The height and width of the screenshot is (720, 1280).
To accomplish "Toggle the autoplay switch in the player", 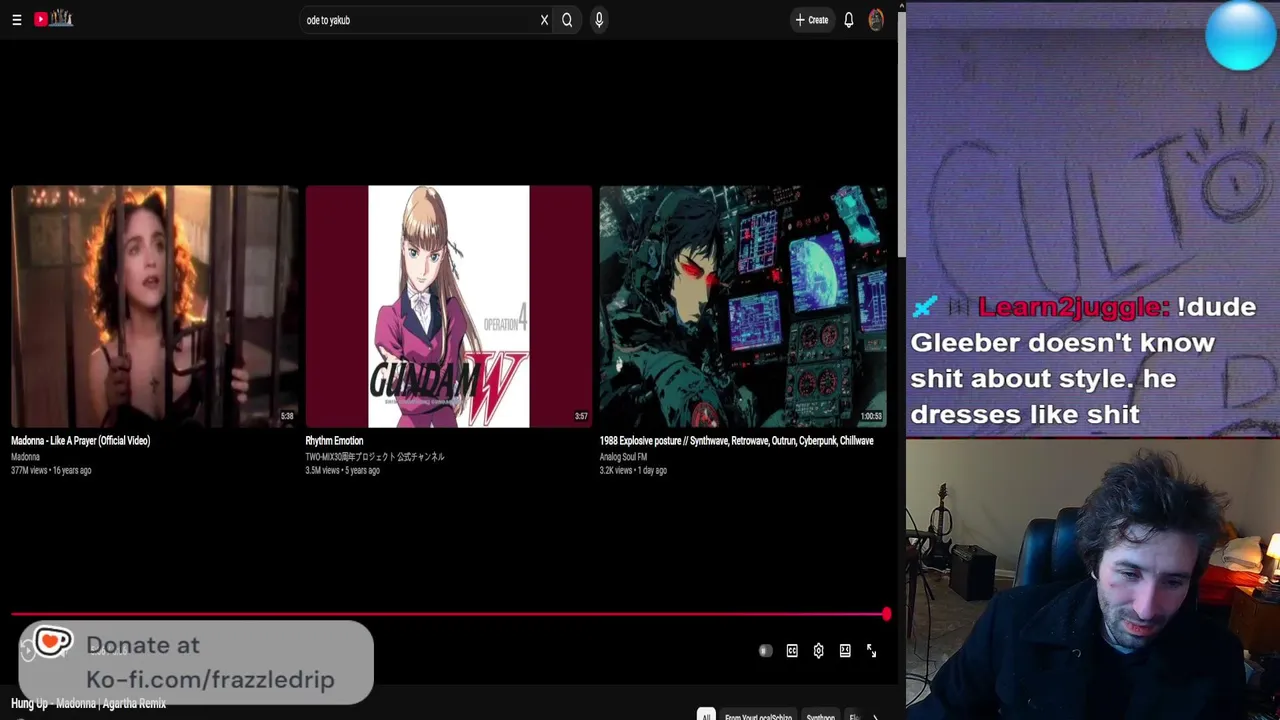I will 765,651.
